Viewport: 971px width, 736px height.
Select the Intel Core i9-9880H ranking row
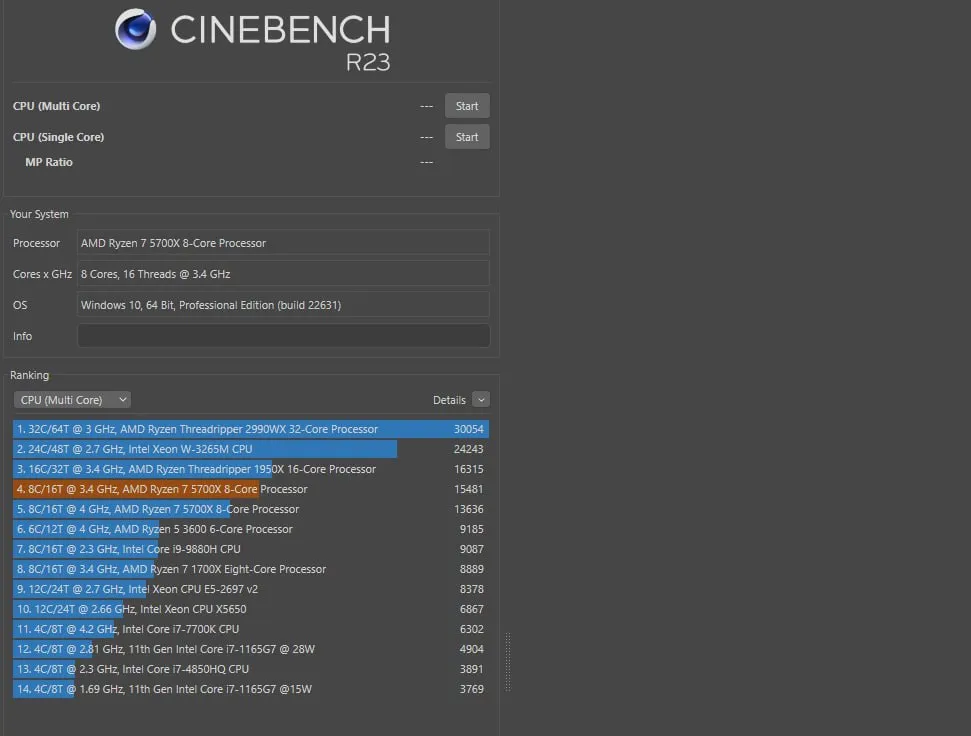[x=251, y=548]
